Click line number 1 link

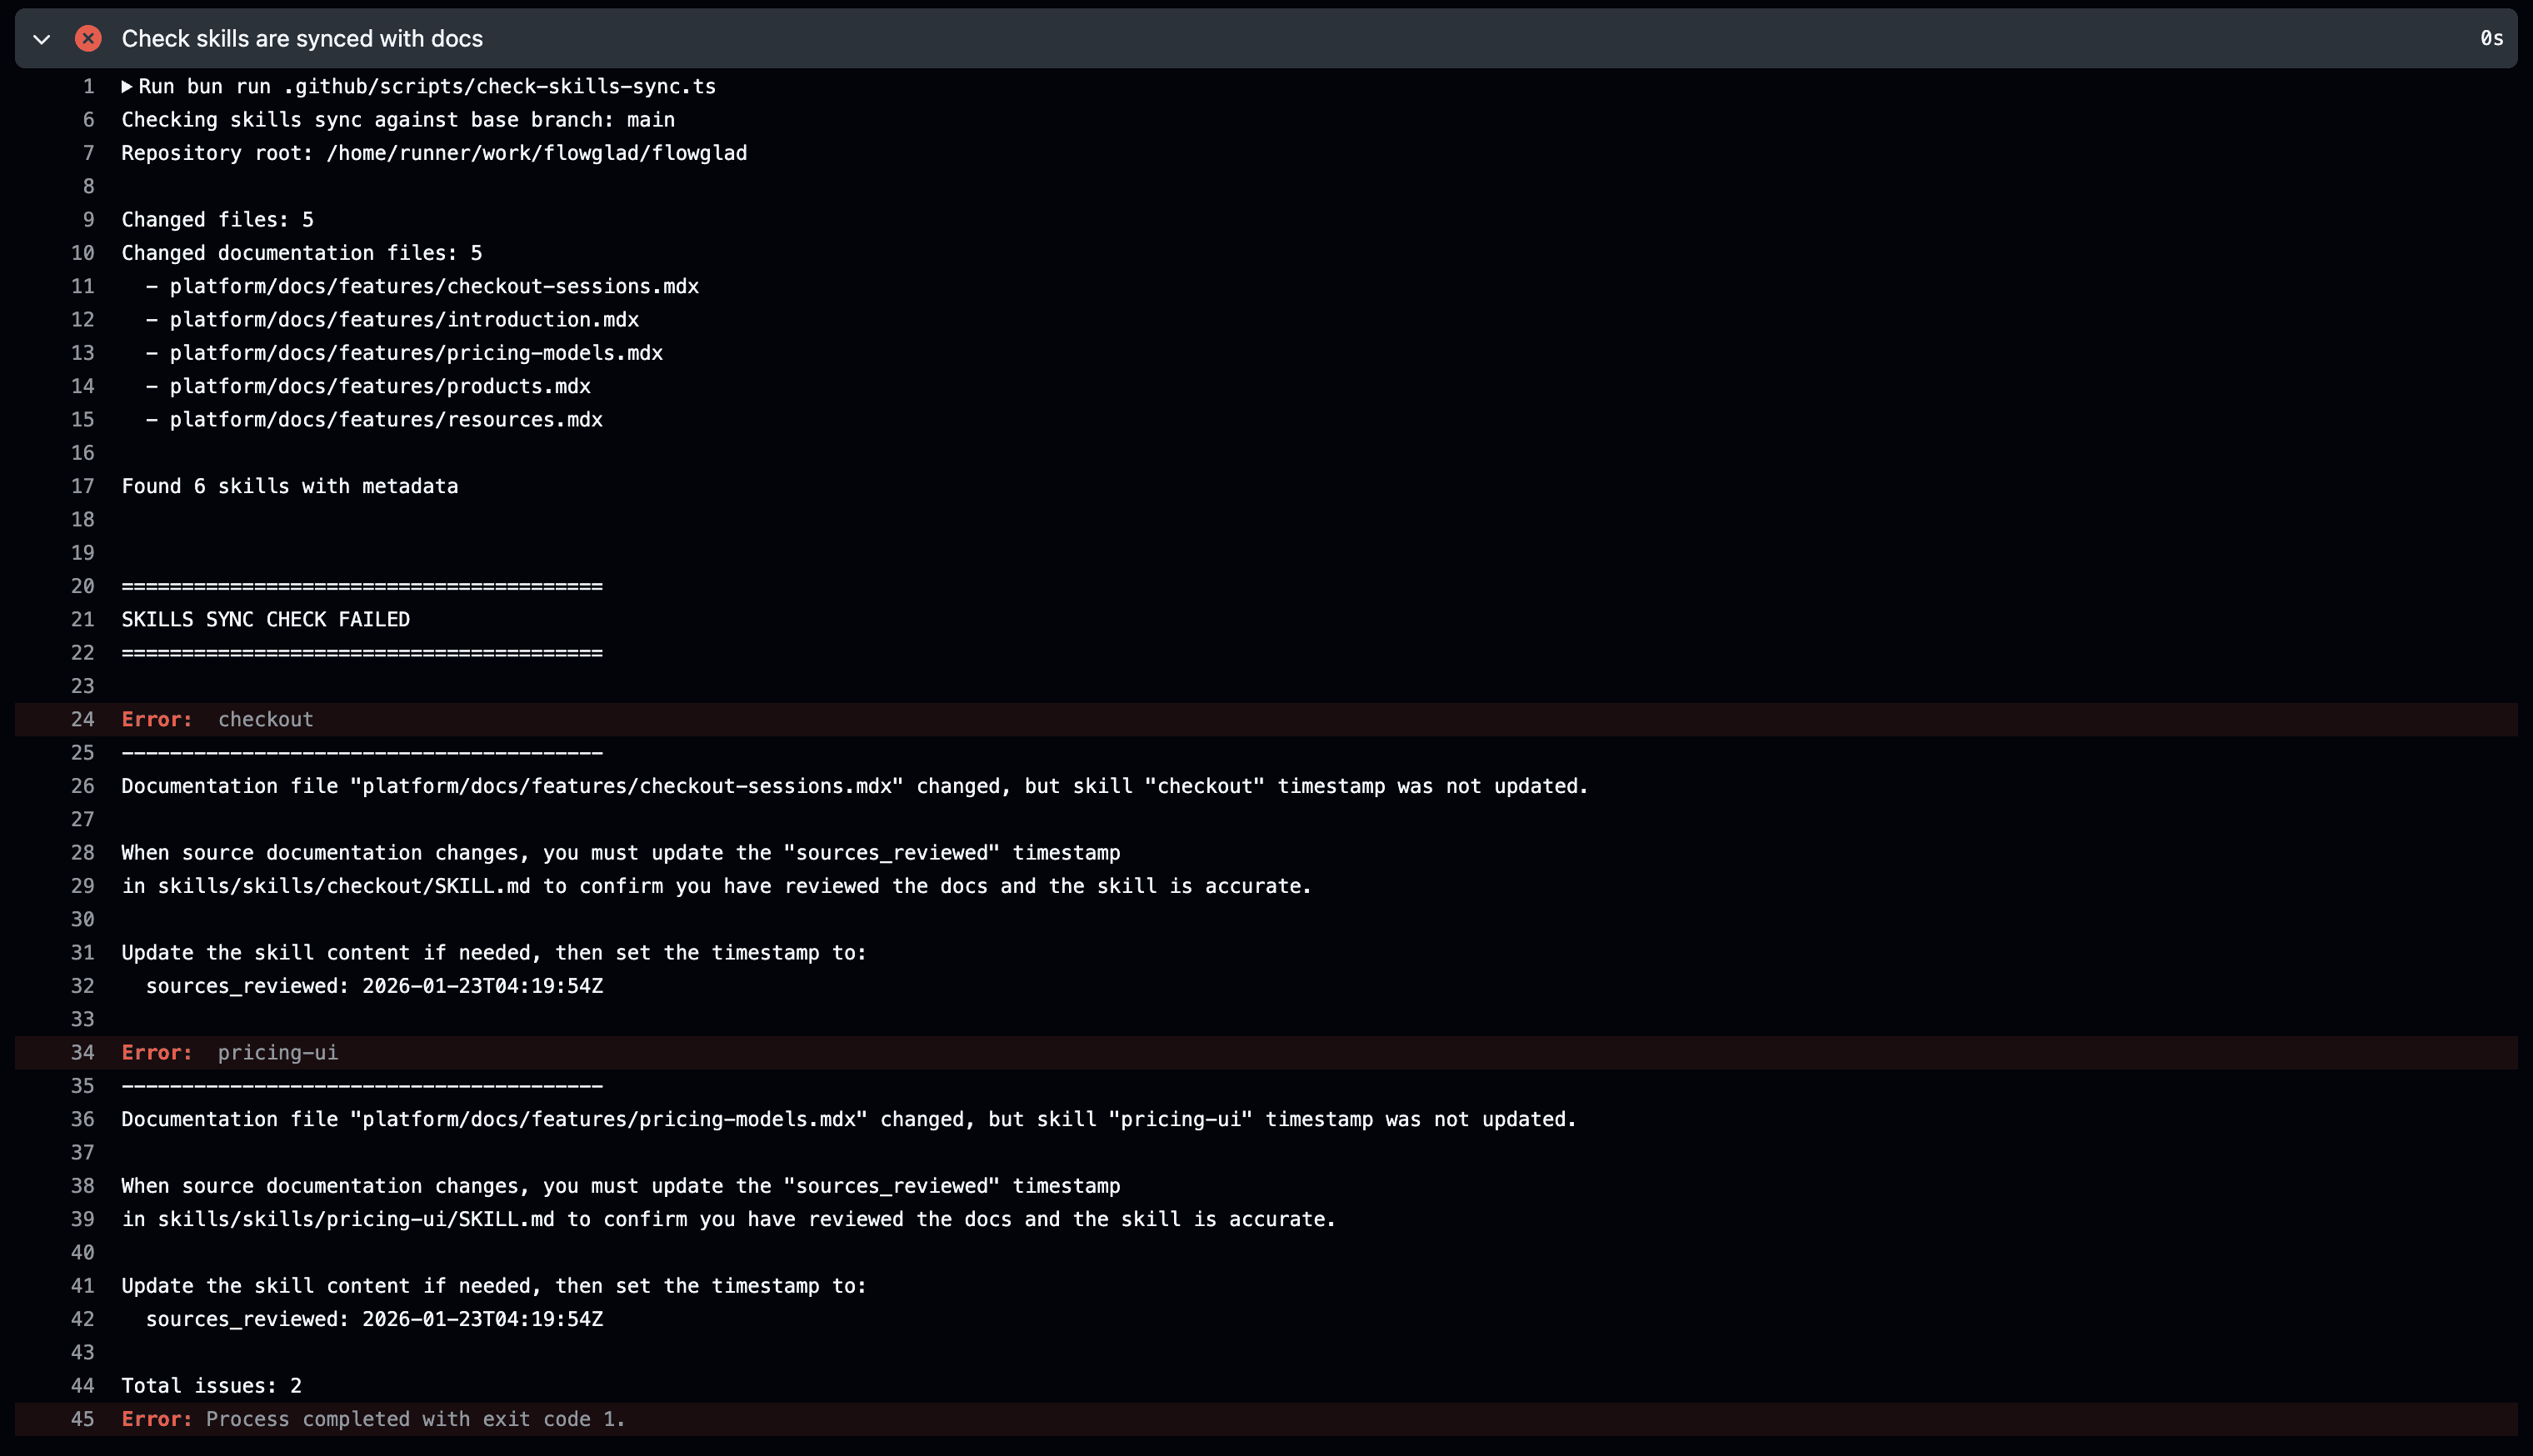pyautogui.click(x=88, y=87)
